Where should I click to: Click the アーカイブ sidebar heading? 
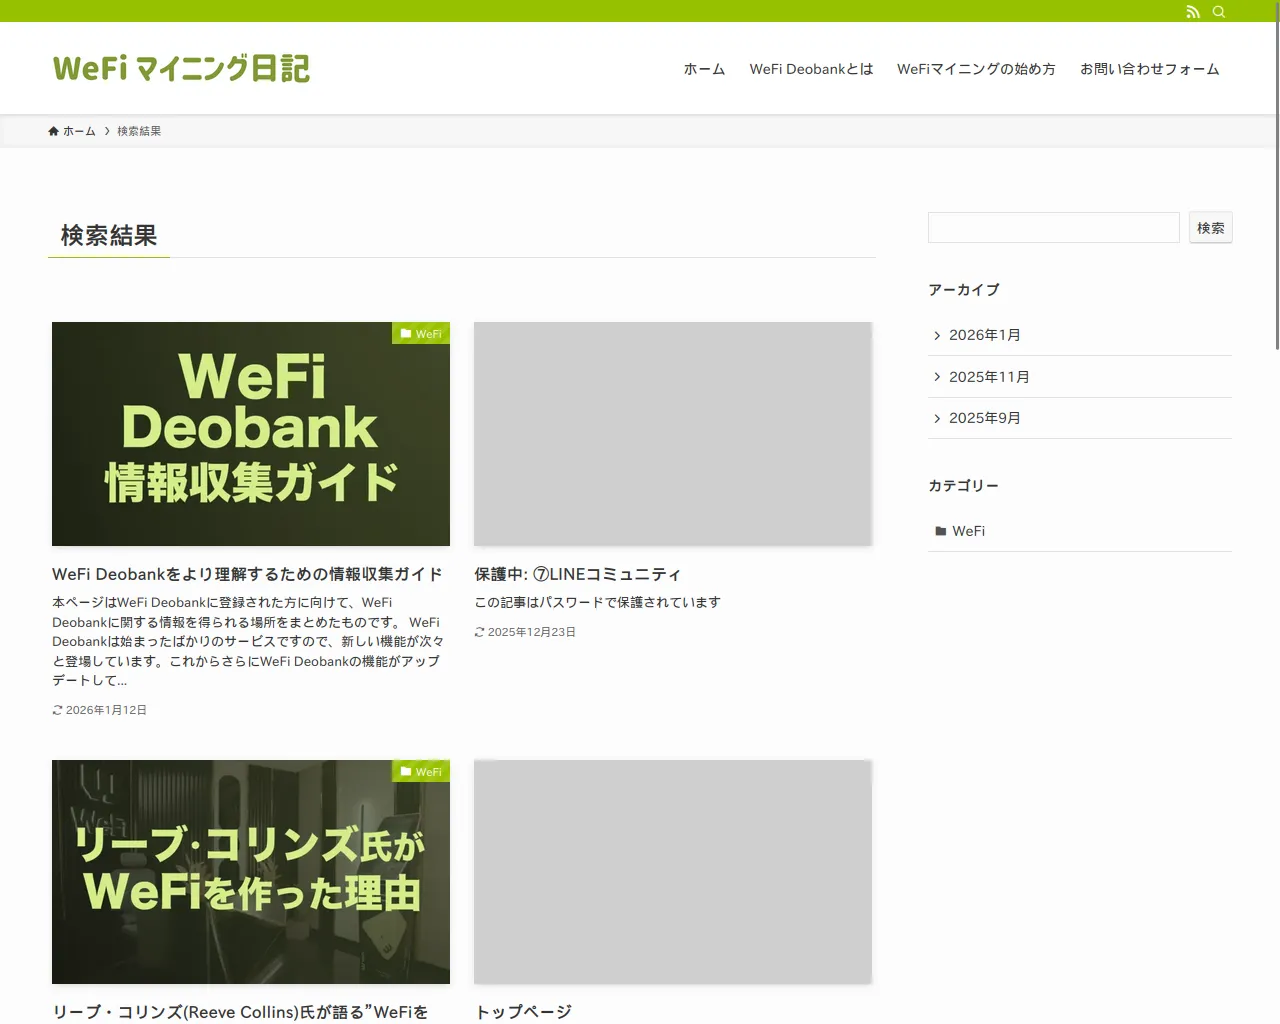tap(964, 290)
